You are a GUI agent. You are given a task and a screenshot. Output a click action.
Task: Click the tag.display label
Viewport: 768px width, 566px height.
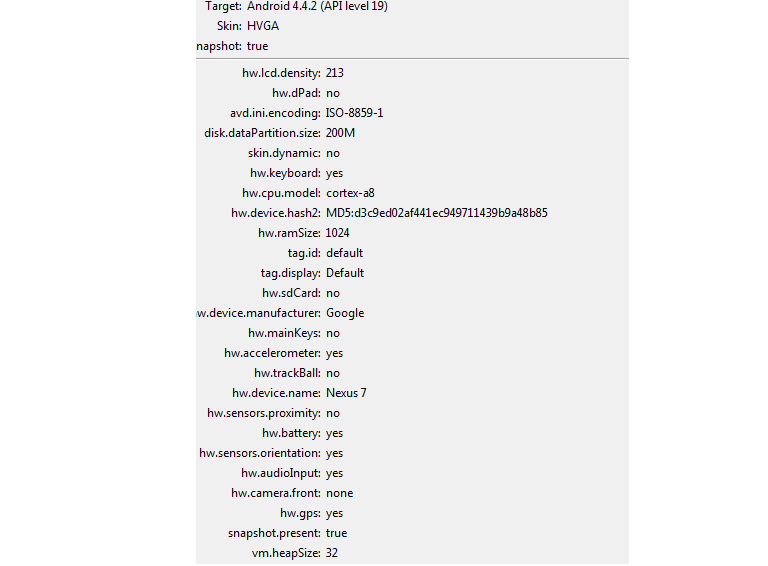pyautogui.click(x=290, y=273)
